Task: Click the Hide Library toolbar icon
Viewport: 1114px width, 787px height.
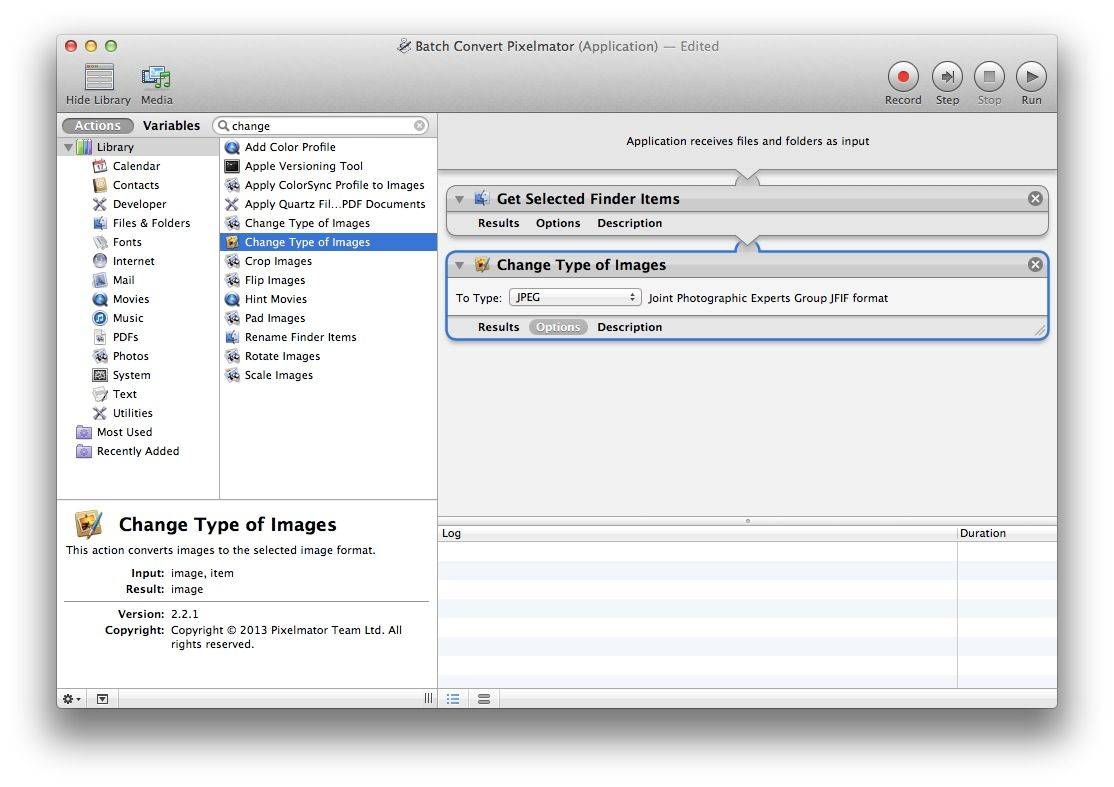Action: (98, 77)
